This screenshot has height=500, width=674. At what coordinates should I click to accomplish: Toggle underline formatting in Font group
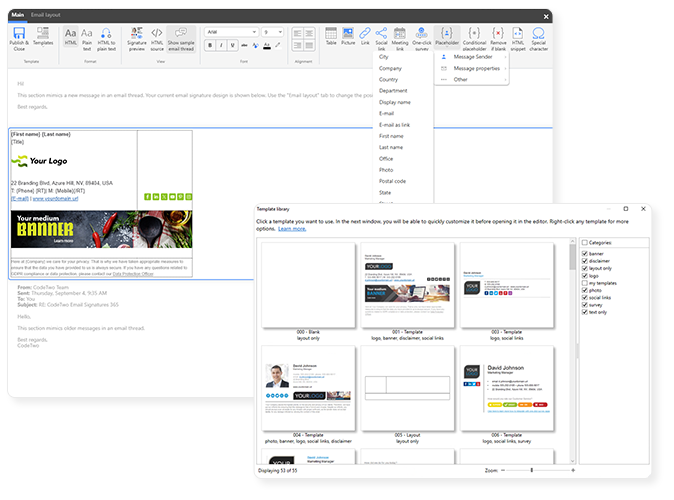233,45
